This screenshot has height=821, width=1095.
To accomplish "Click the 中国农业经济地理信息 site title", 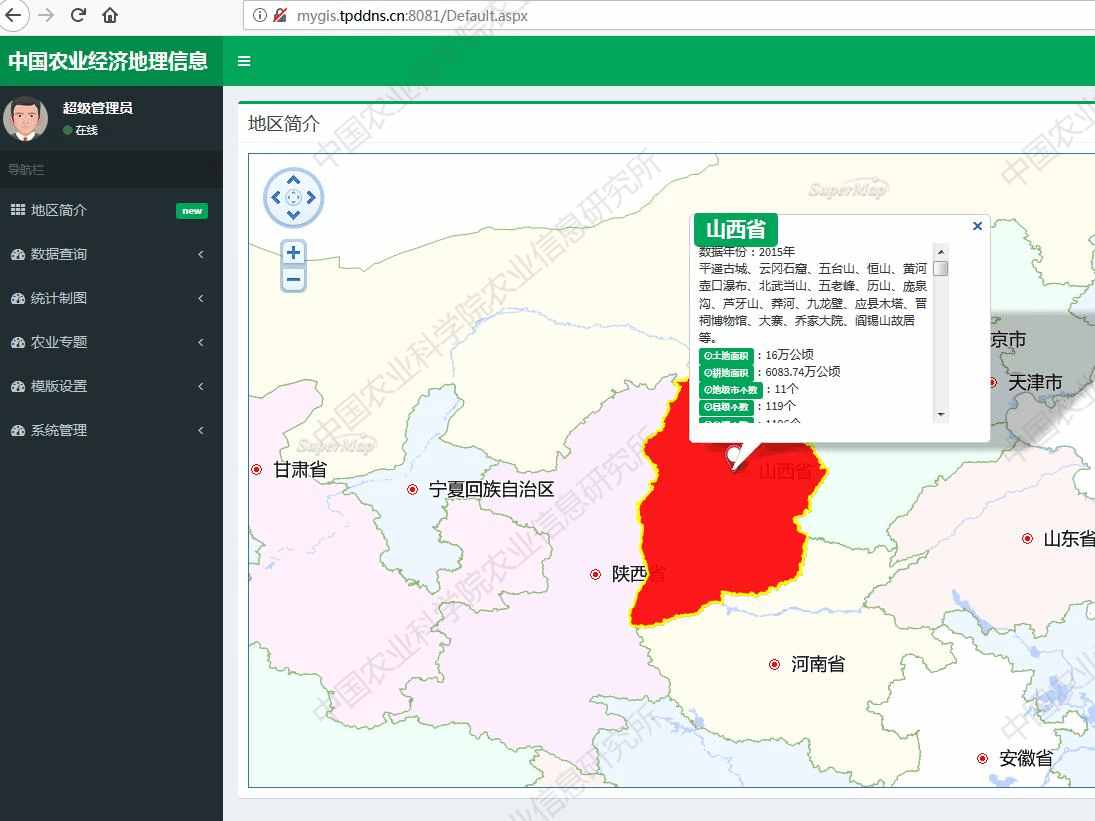I will (108, 61).
